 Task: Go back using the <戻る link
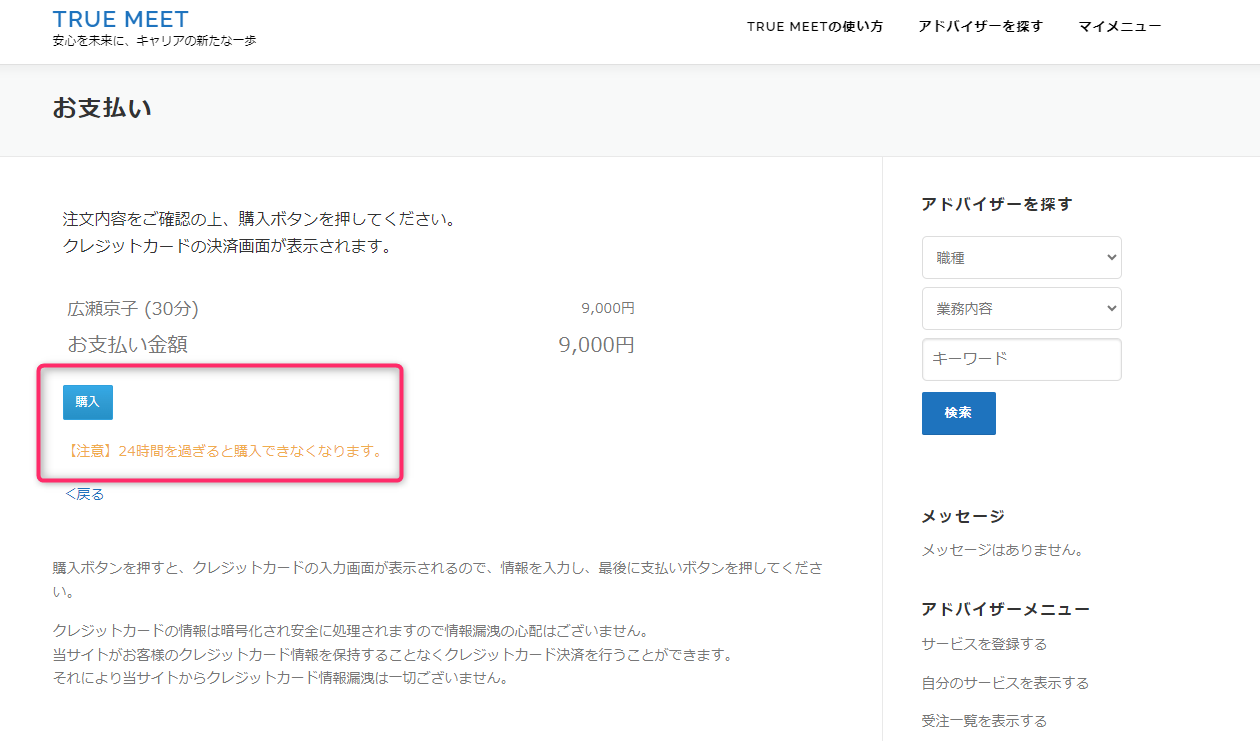(85, 494)
